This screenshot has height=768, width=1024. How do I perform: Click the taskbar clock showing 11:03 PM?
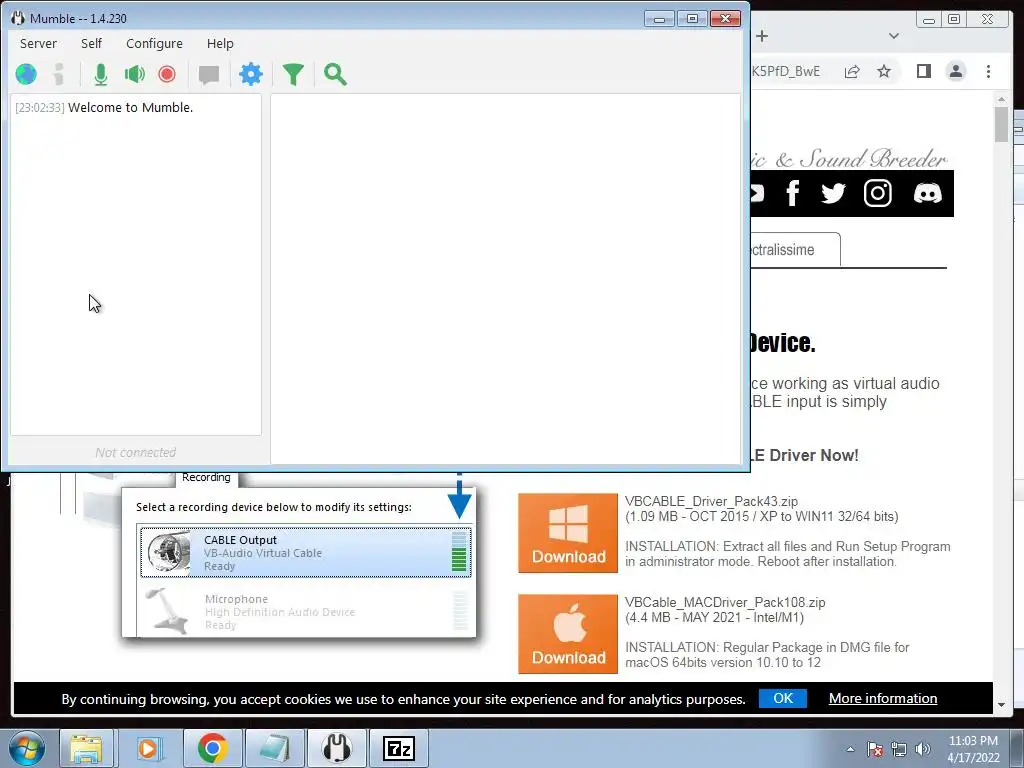[x=973, y=749]
